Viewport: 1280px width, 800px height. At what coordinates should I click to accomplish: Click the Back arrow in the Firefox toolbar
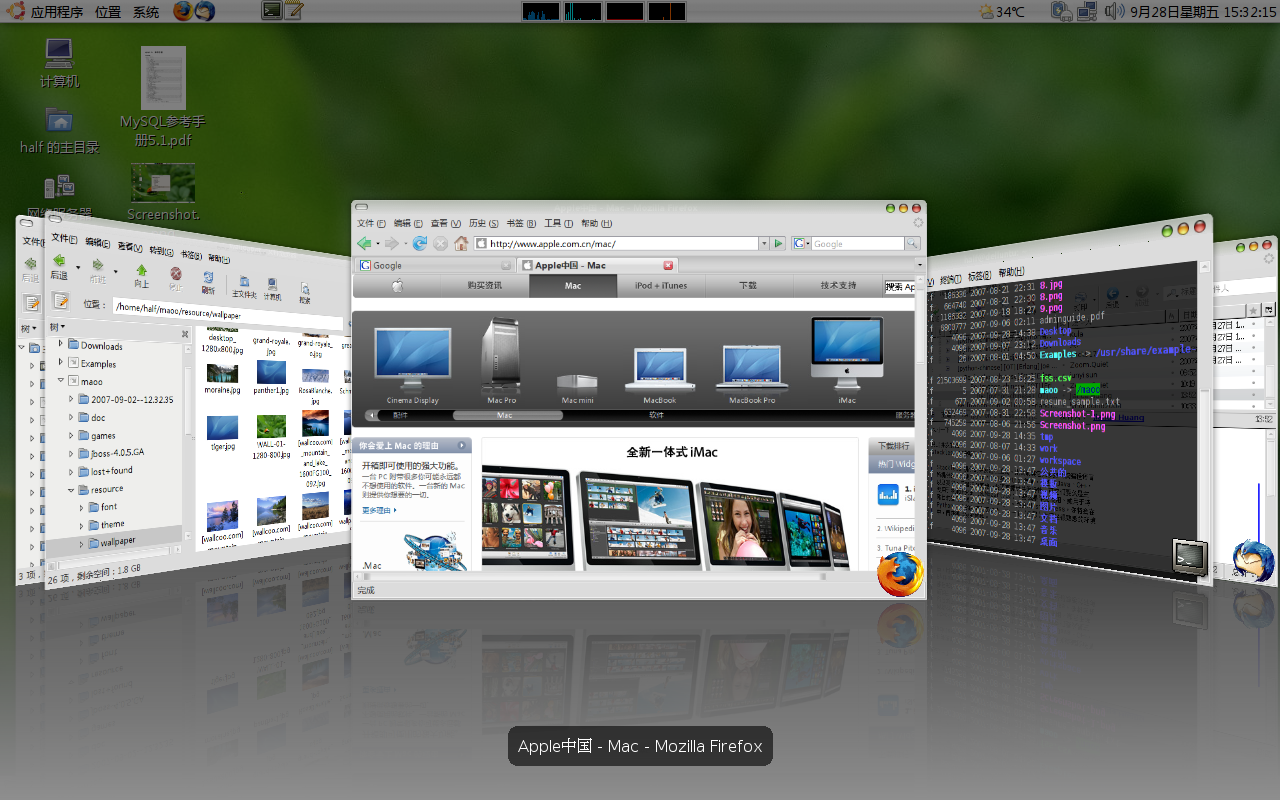pos(364,243)
